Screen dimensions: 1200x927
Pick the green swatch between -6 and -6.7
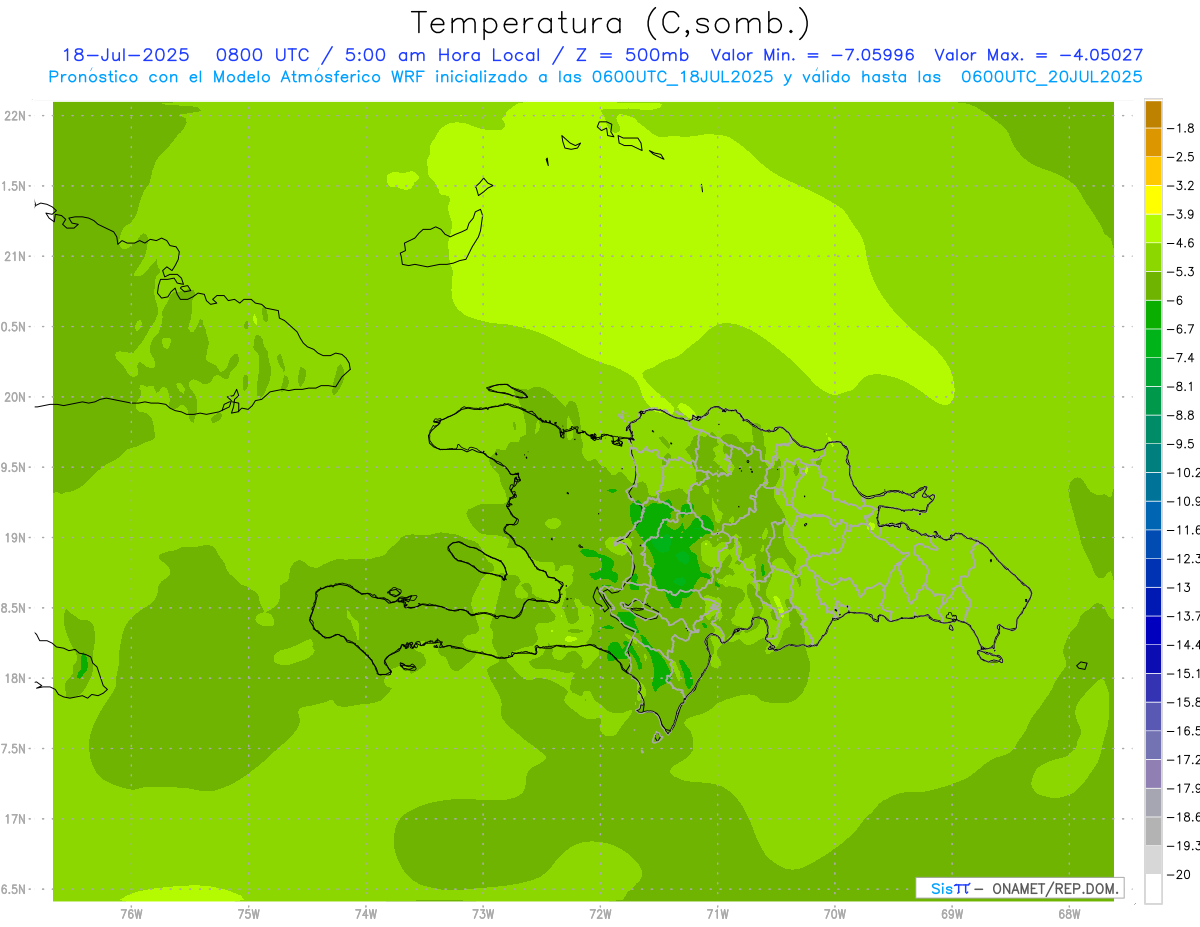pyautogui.click(x=1153, y=315)
